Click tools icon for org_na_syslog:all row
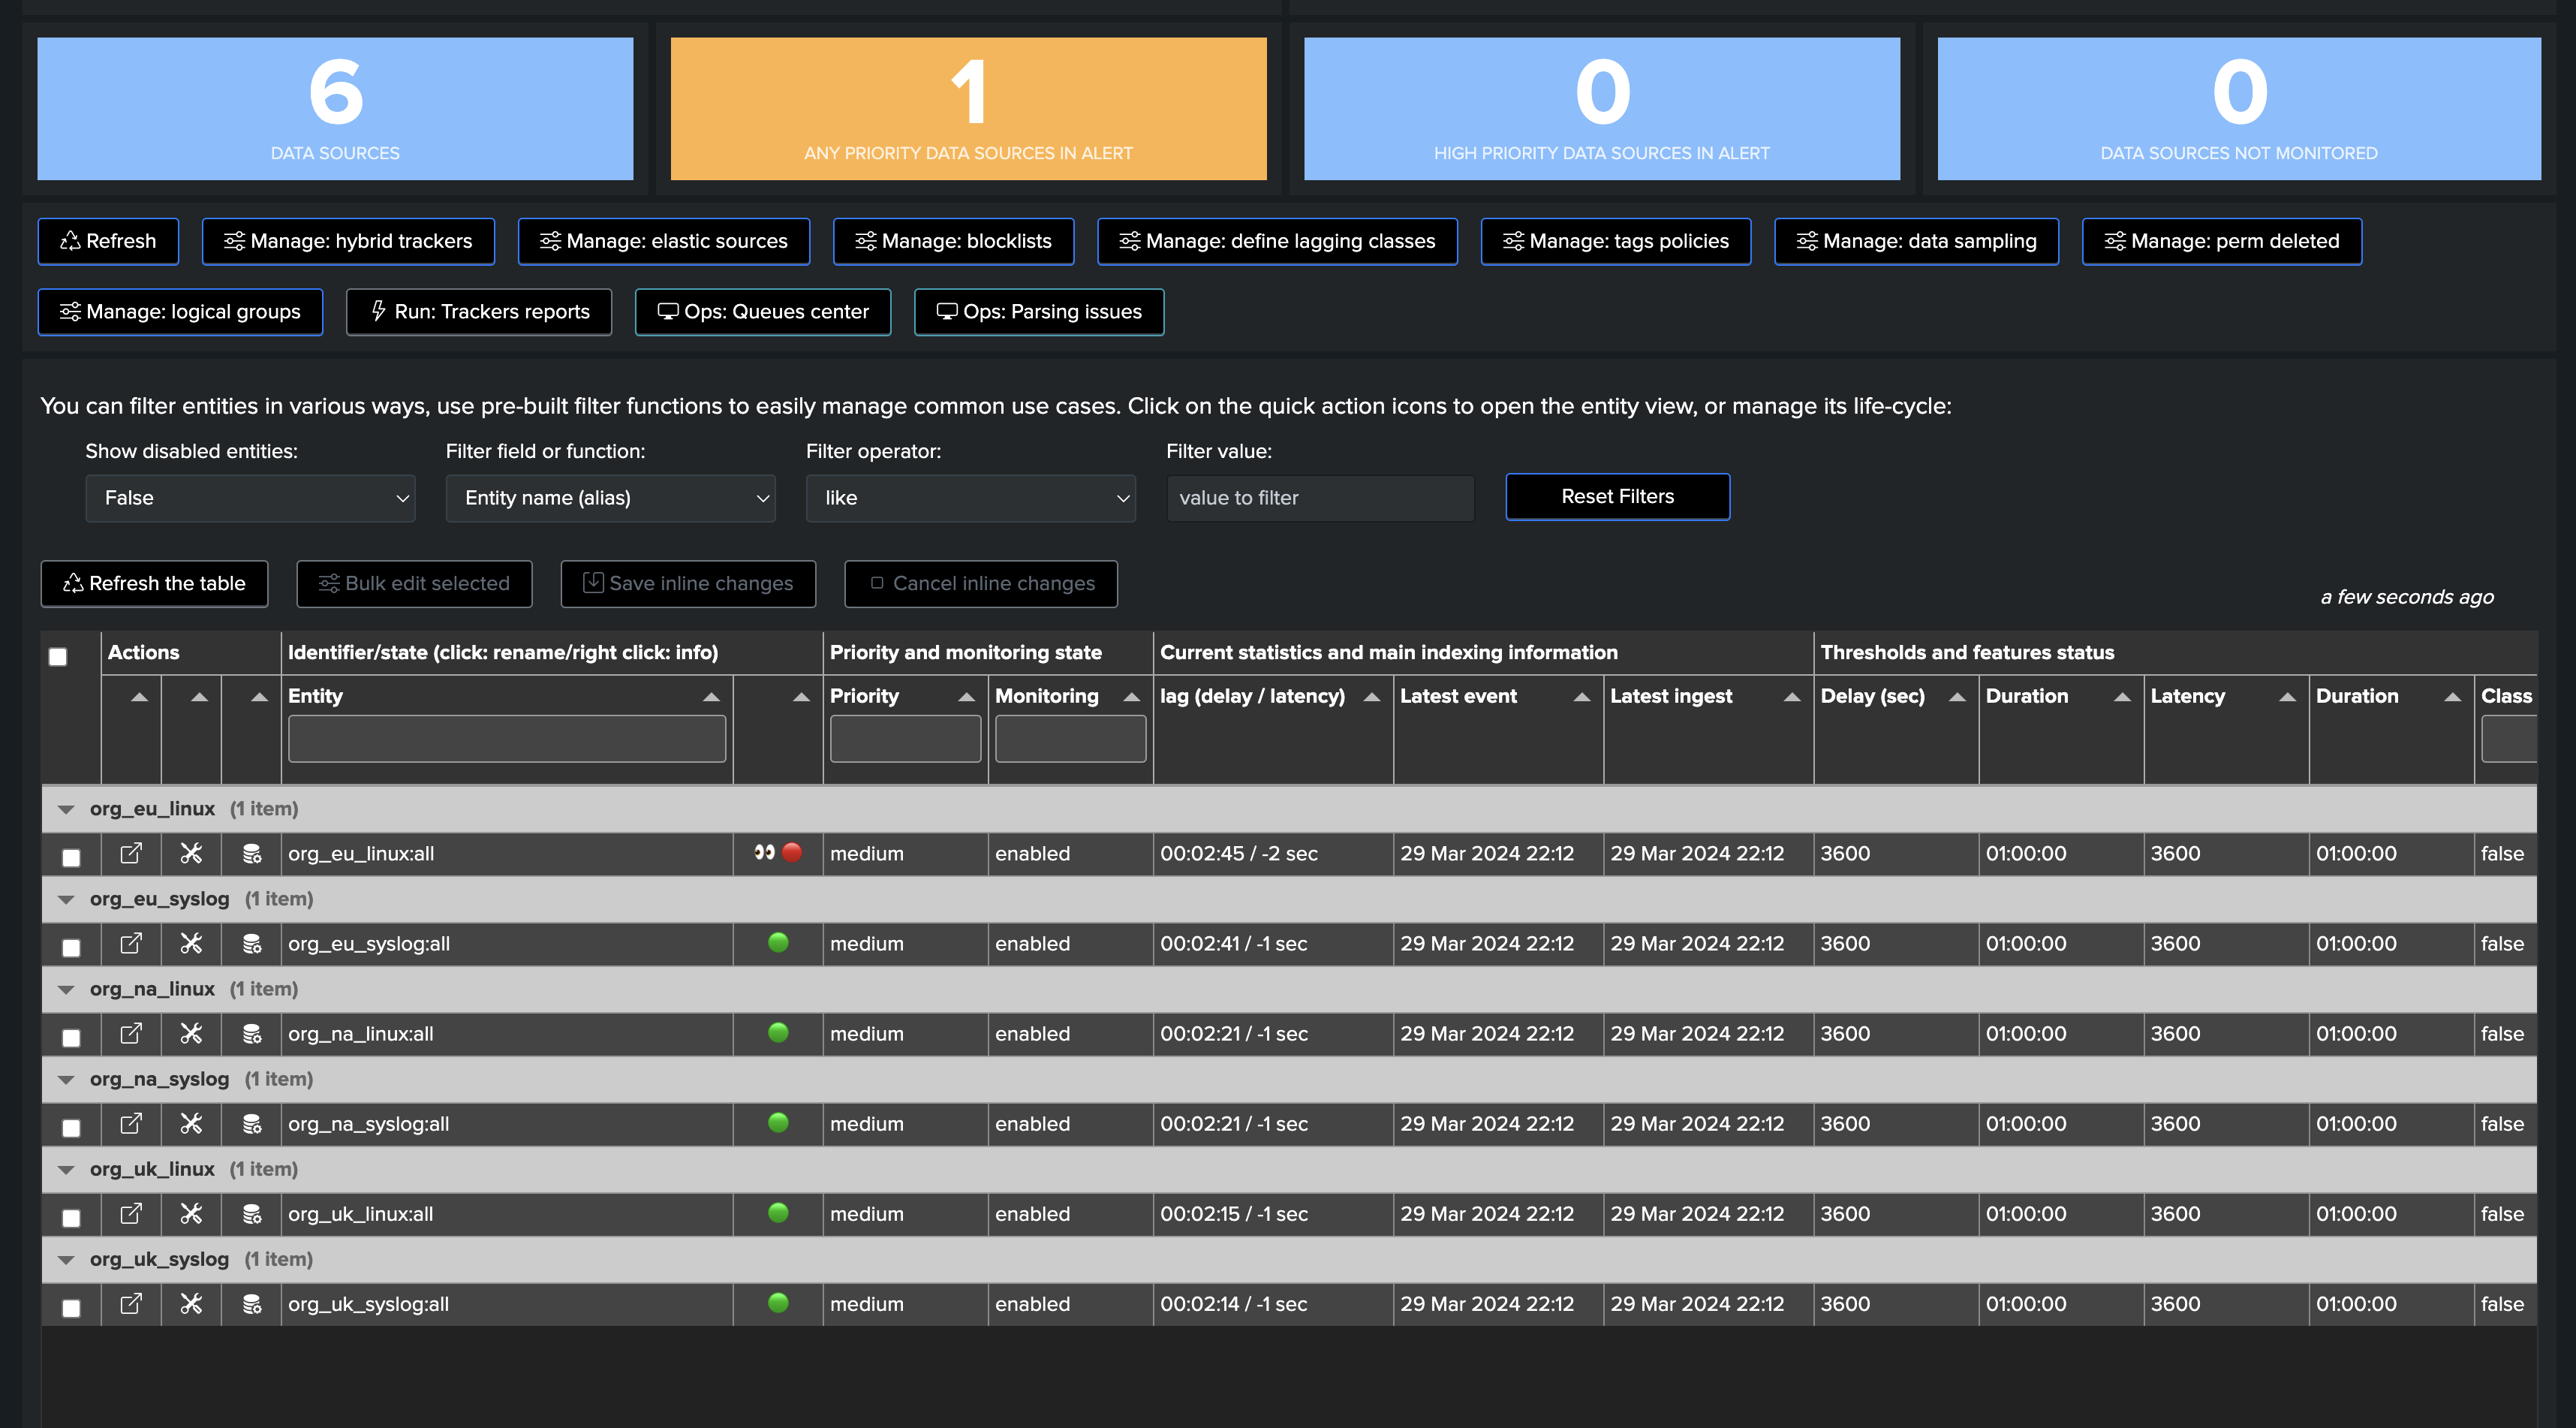 tap(191, 1123)
